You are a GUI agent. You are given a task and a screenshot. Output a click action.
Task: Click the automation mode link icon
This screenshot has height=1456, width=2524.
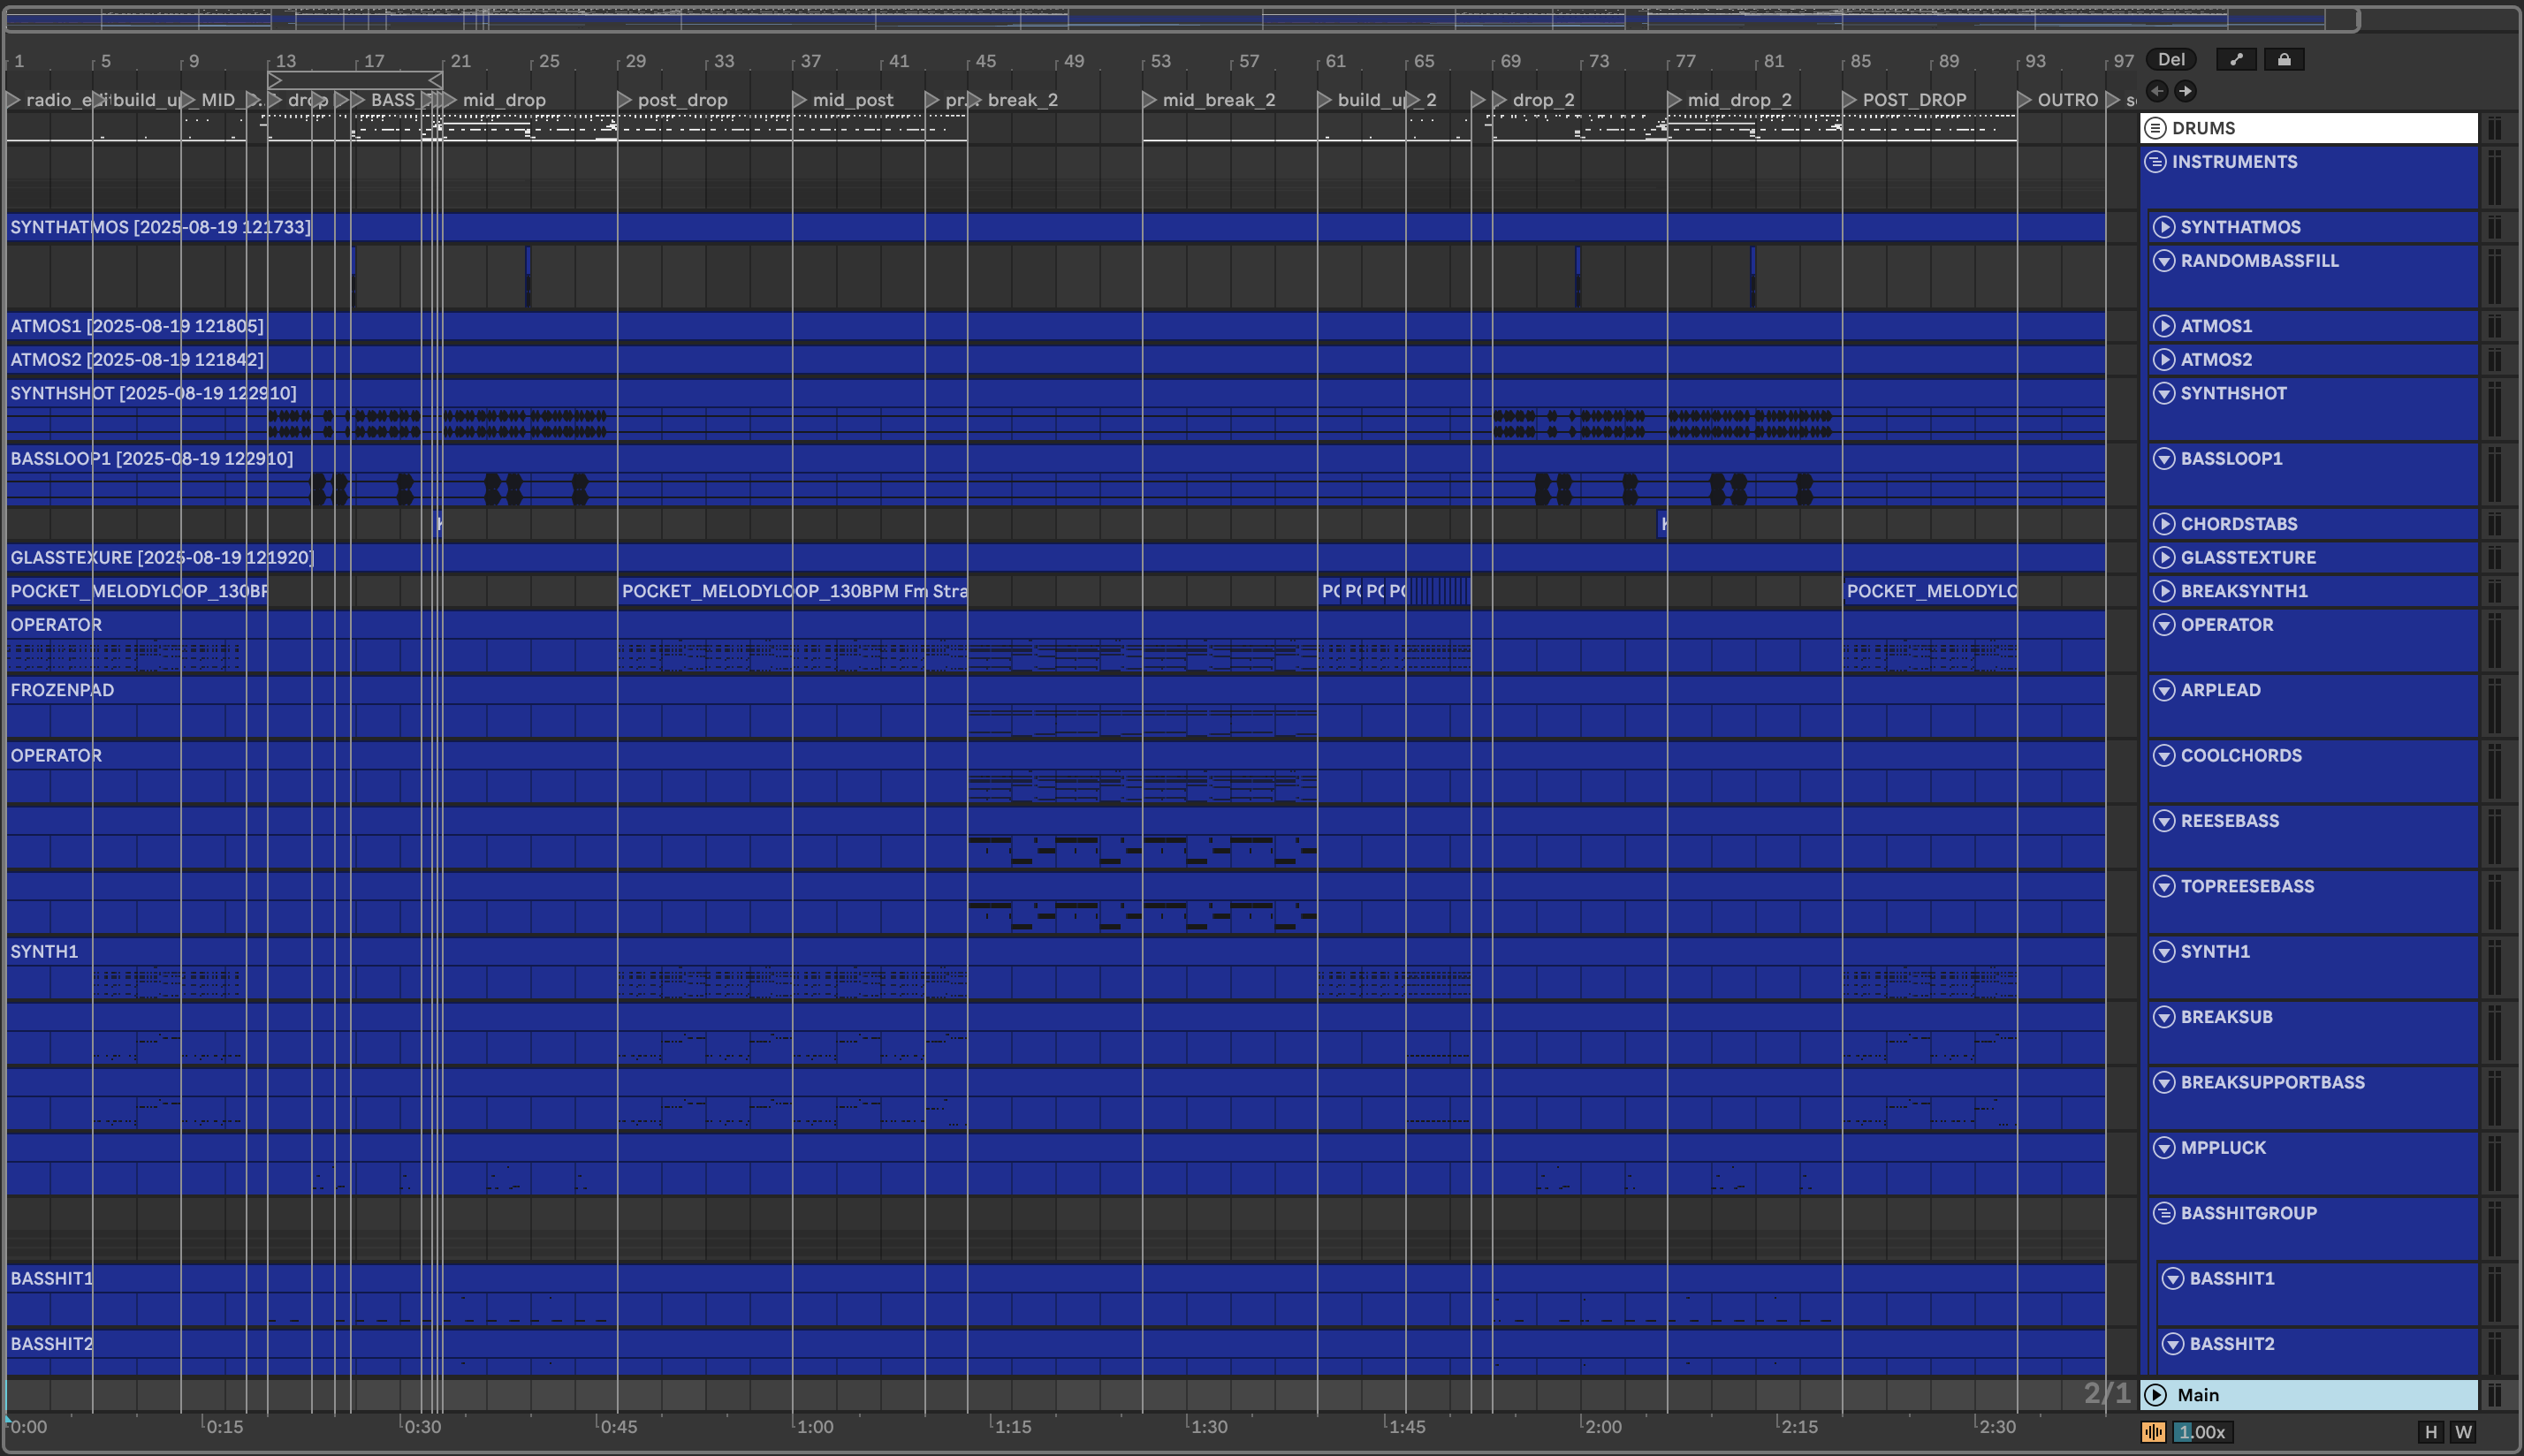(2236, 60)
